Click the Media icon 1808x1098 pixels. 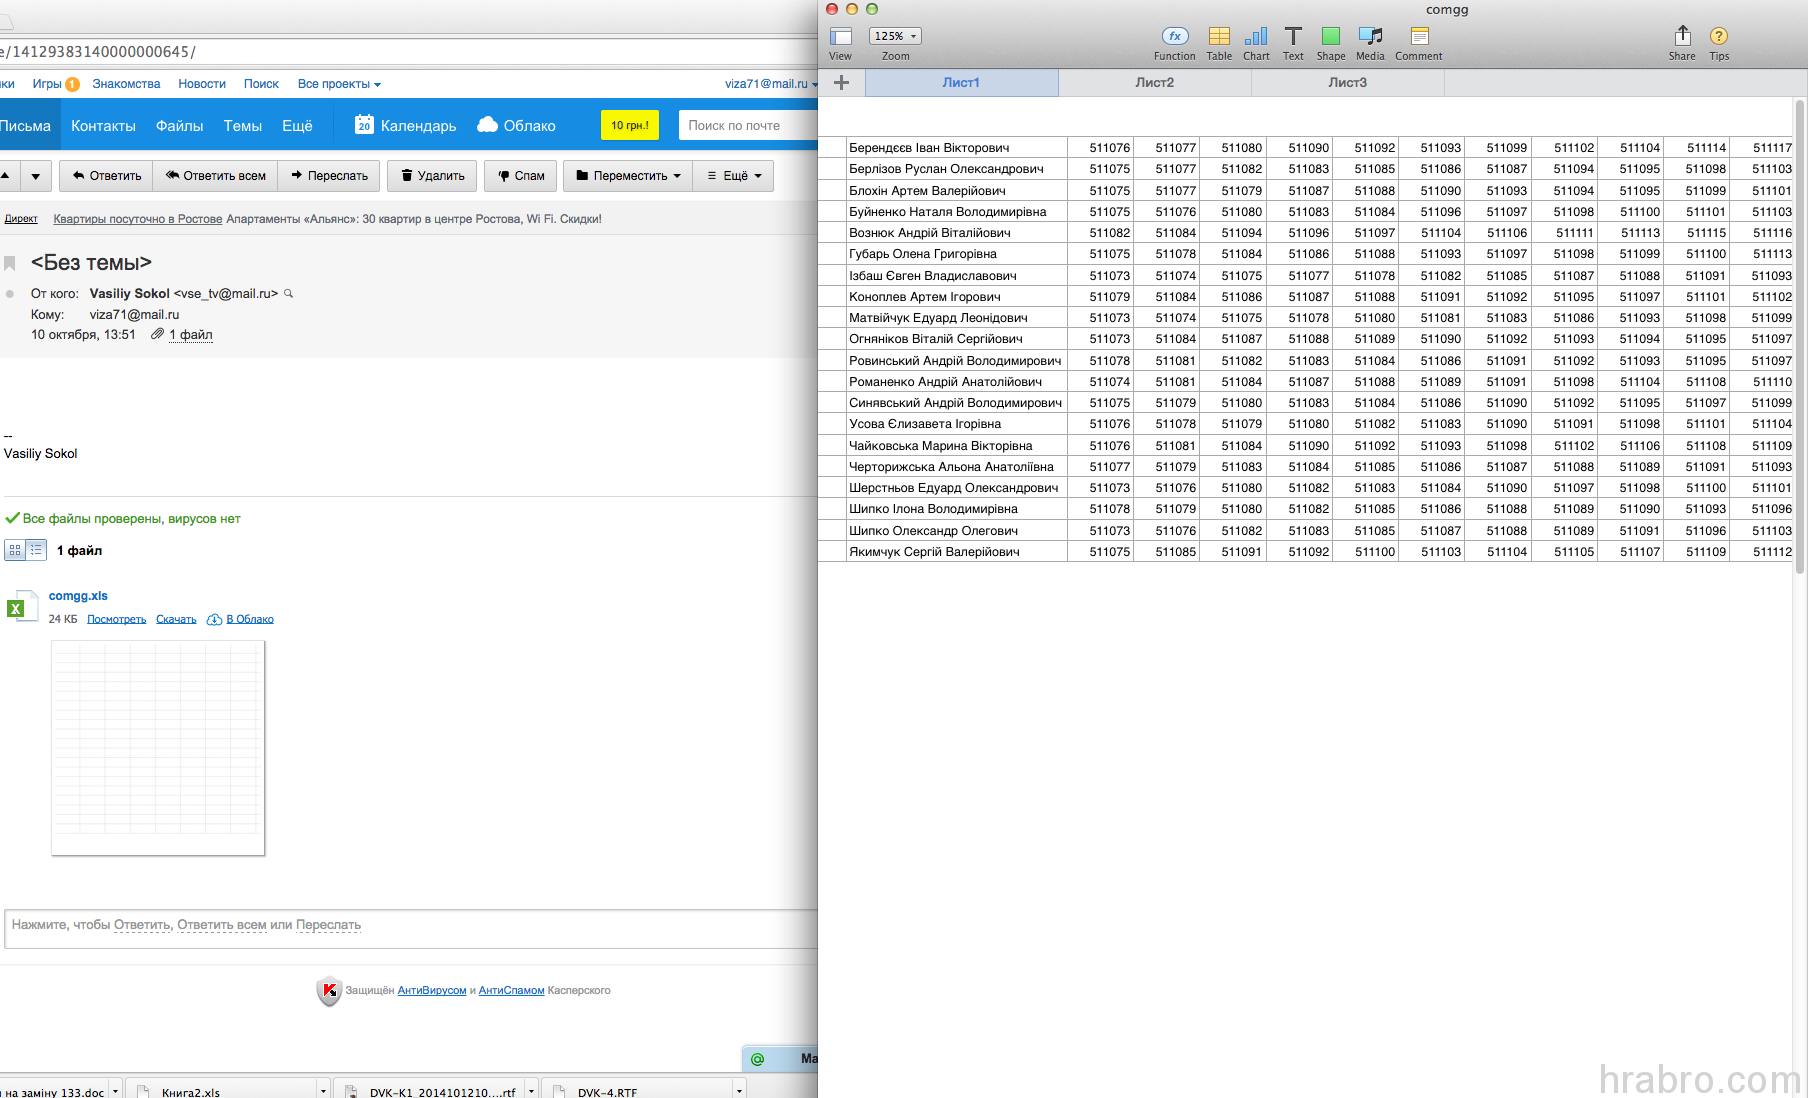1370,37
